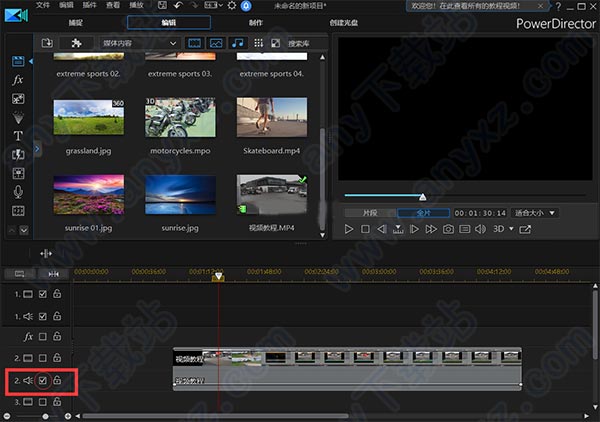The image size is (600, 422).
Task: Click the Import Media folder icon
Action: (x=47, y=43)
